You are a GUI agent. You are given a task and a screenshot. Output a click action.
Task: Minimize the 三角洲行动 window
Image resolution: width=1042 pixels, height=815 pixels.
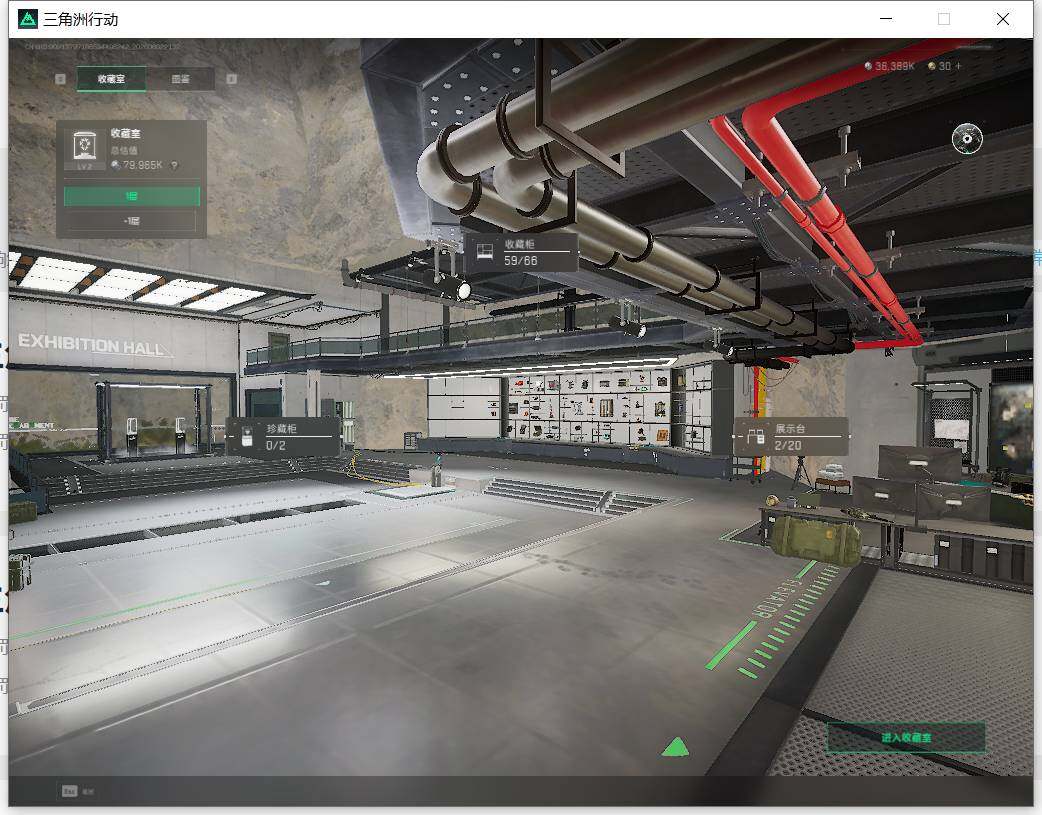coord(886,19)
